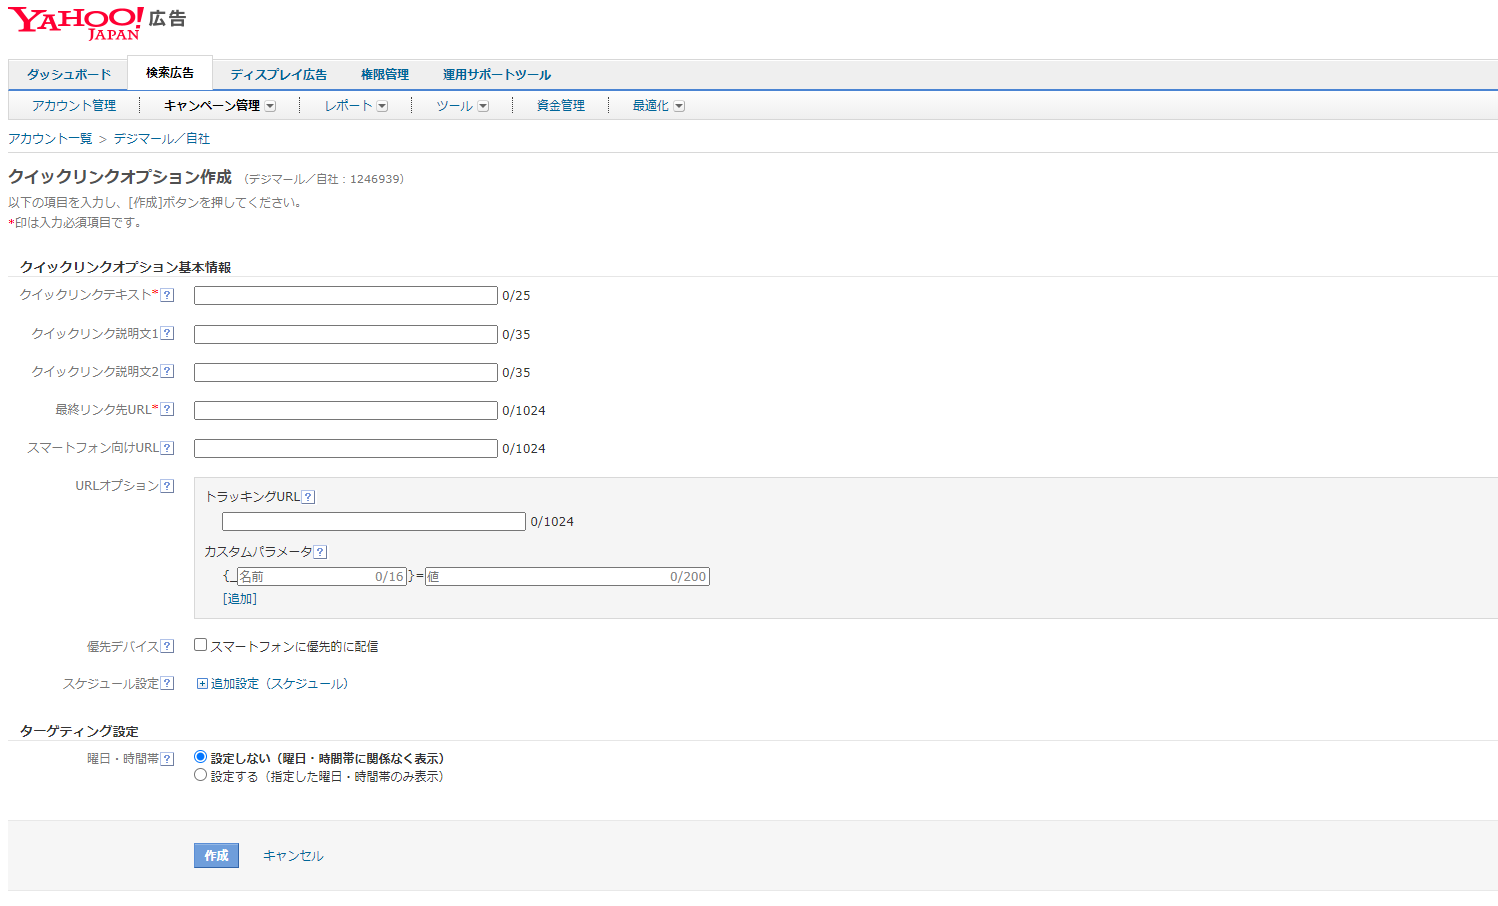Open help icon beside 優先デバイス
1498x906 pixels.
pyautogui.click(x=167, y=647)
